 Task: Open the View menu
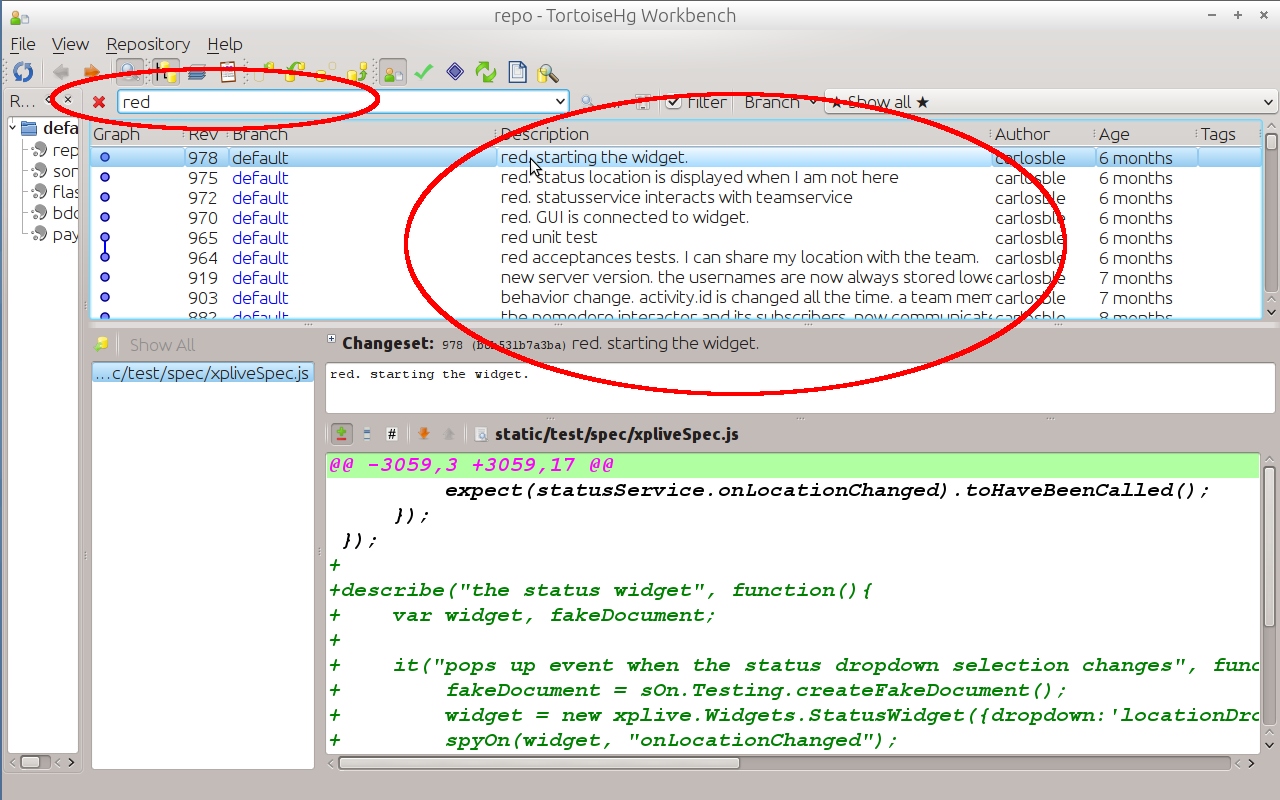pyautogui.click(x=70, y=44)
